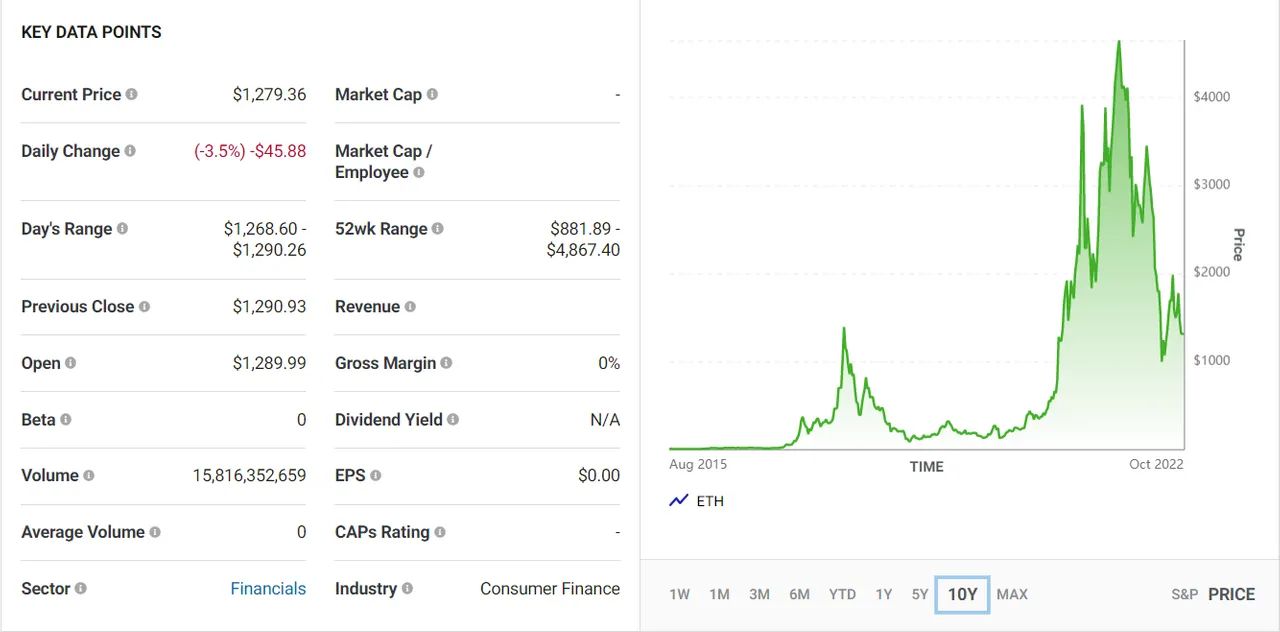Click the Volume value 15,816,352,659
This screenshot has width=1280, height=632.
[249, 475]
